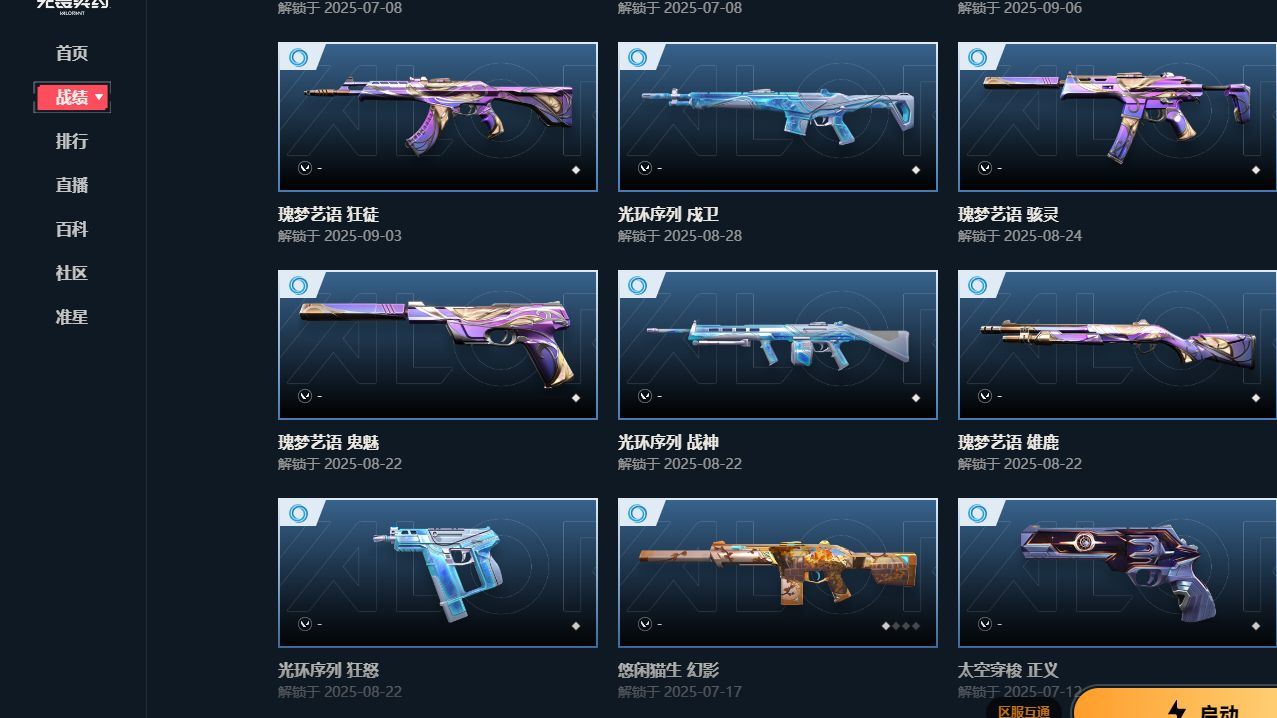Click the lightning icon on 启动 button
This screenshot has width=1277, height=718.
click(x=1177, y=710)
